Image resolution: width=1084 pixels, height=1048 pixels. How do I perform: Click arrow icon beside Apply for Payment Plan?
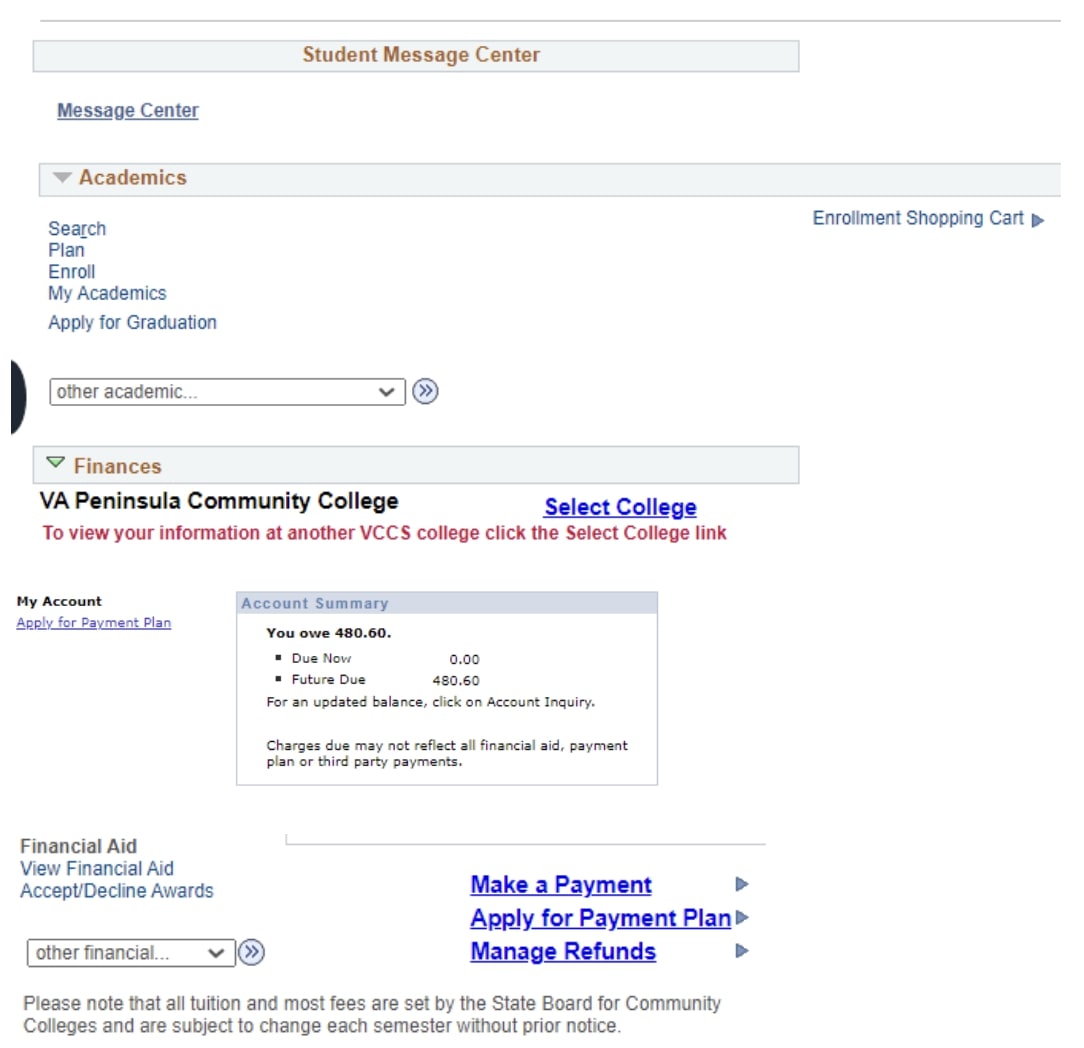742,917
